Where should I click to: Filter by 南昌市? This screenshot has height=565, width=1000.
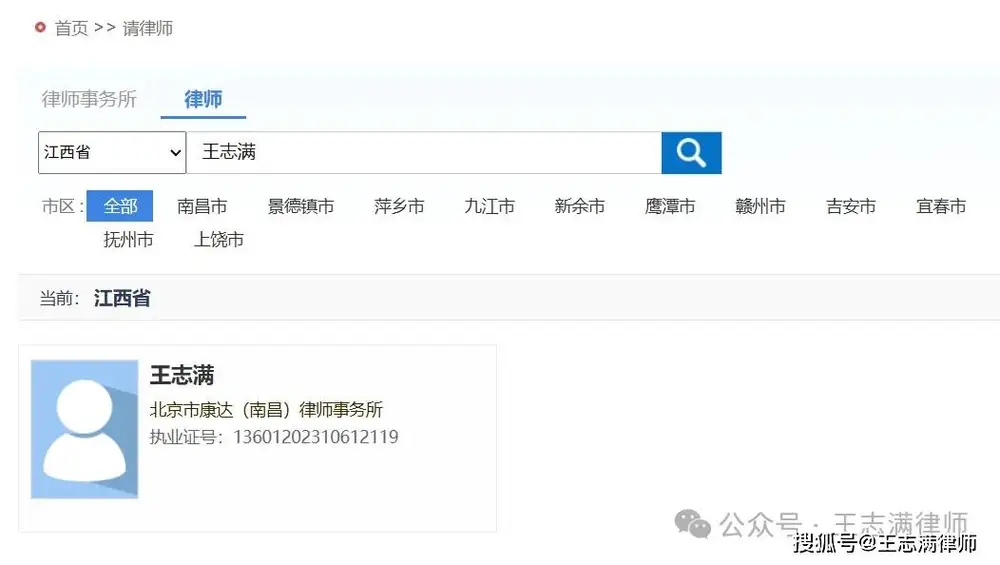[x=202, y=206]
